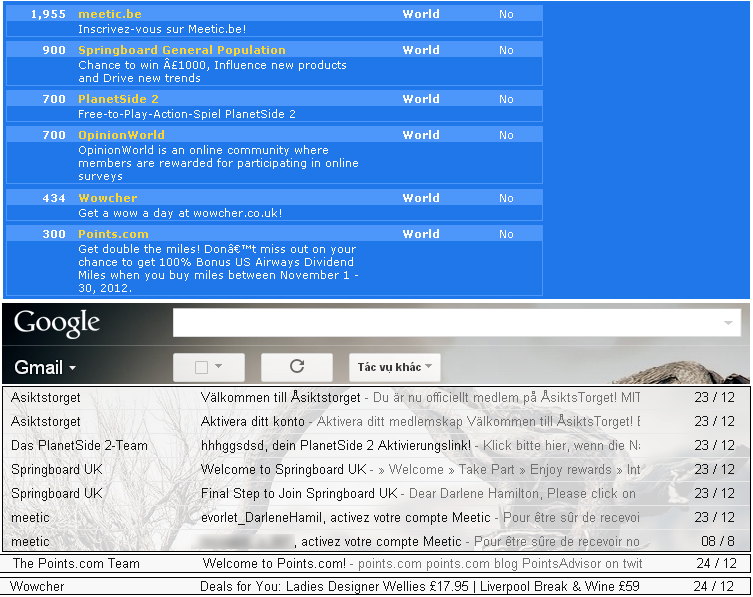Click the 434 points value for Wowcher
This screenshot has height=597, width=753.
(54, 198)
